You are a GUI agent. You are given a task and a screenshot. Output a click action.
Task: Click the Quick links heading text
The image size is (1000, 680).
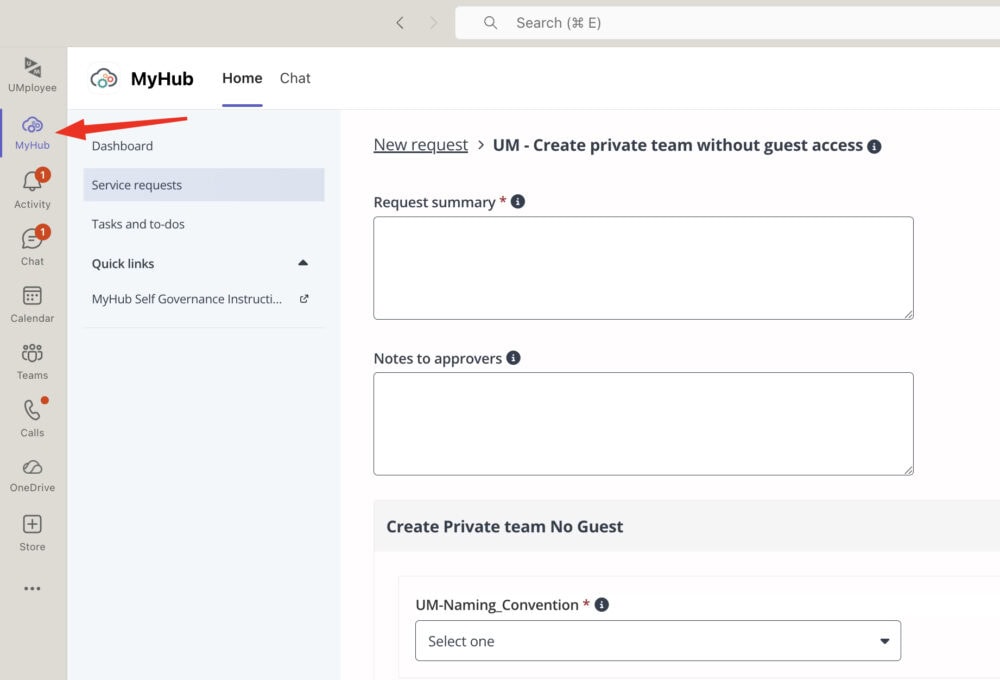tap(122, 263)
